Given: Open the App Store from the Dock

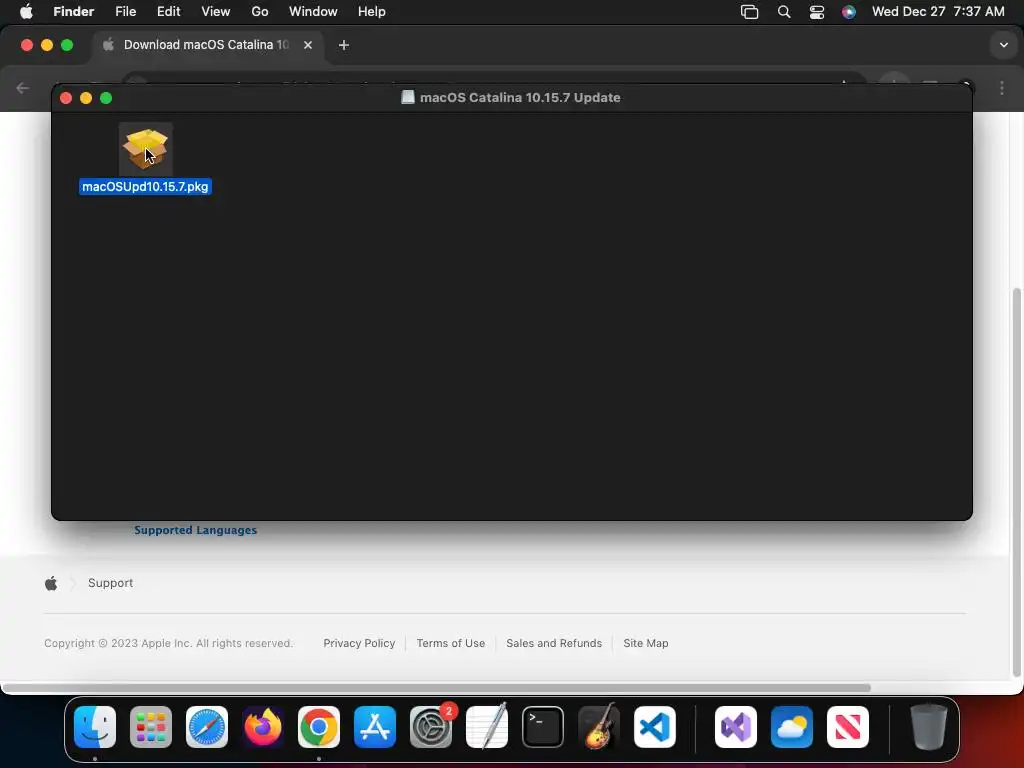Looking at the screenshot, I should coord(375,727).
